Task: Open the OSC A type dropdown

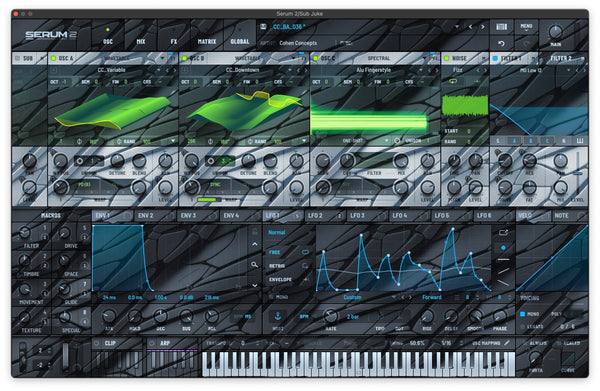Action: coord(163,58)
